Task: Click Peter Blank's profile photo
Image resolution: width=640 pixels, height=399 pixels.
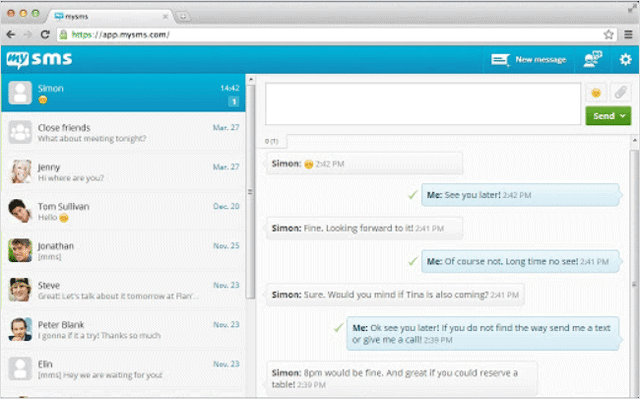Action: pos(20,329)
